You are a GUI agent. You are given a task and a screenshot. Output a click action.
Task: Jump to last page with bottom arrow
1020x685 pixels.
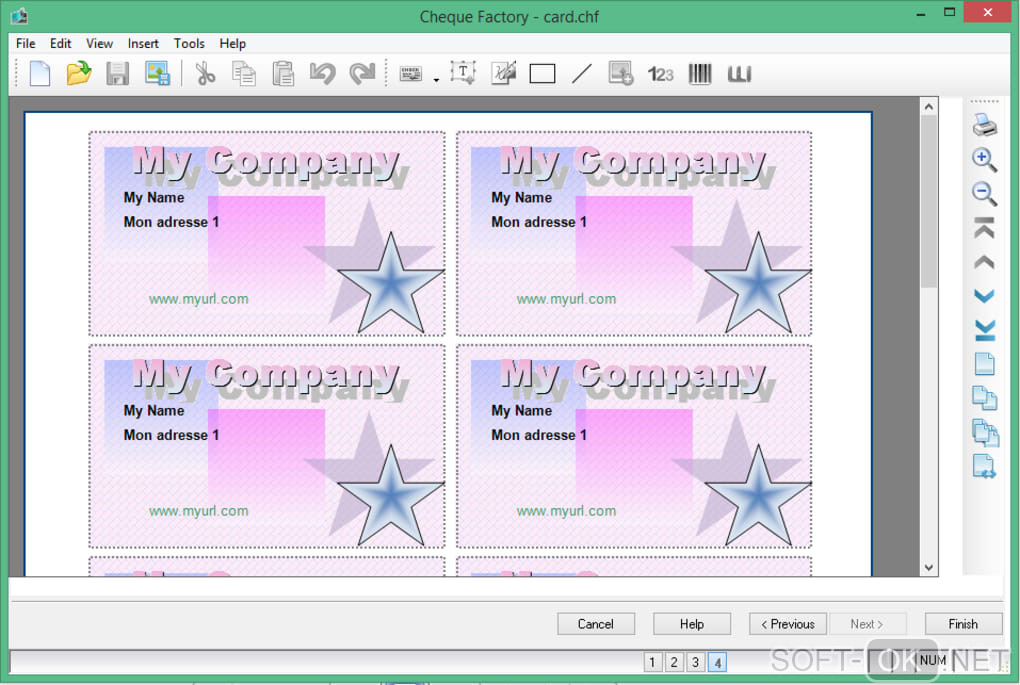(985, 330)
